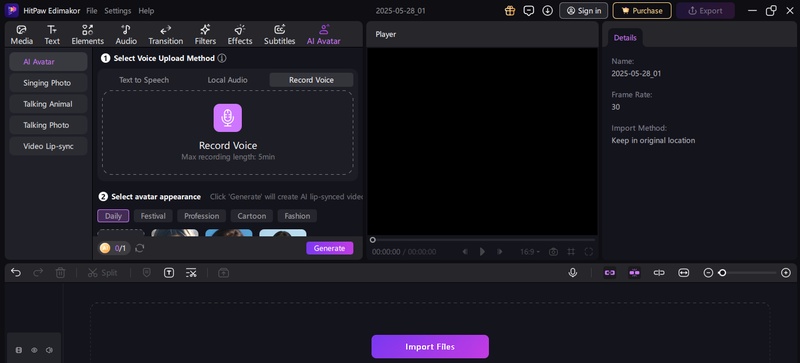Open the Help menu
This screenshot has height=363, width=800.
(x=146, y=11)
